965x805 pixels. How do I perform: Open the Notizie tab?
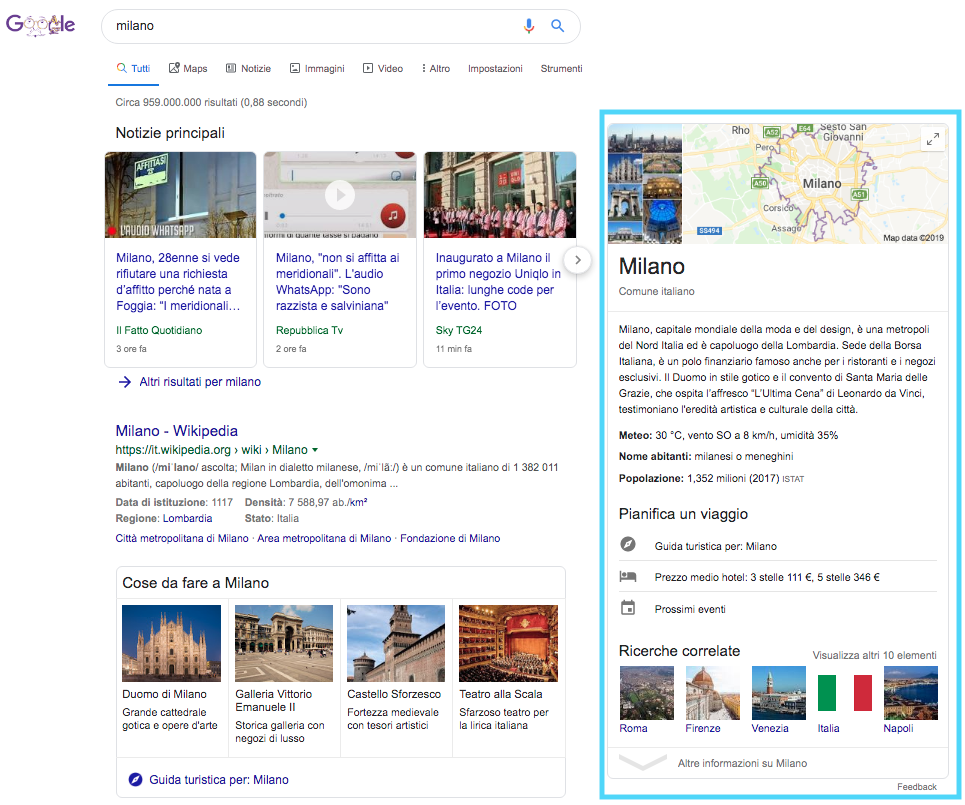click(248, 68)
